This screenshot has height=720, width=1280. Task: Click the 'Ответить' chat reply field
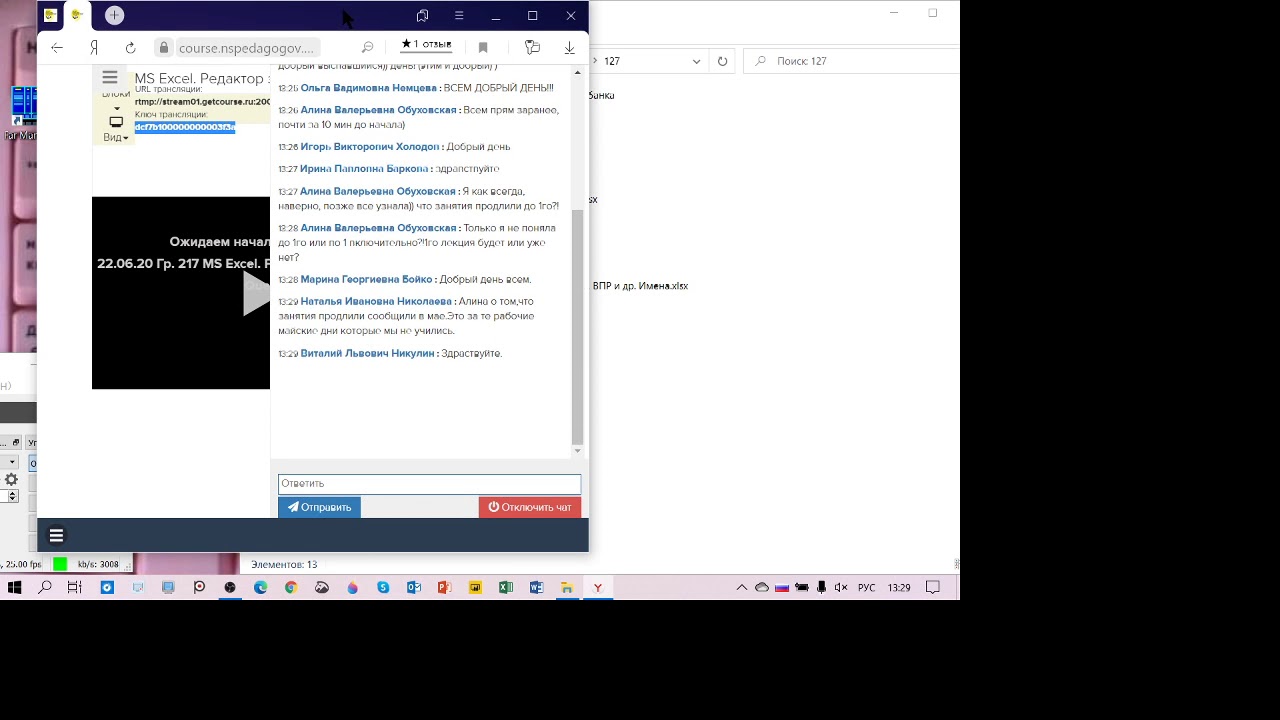click(x=429, y=484)
